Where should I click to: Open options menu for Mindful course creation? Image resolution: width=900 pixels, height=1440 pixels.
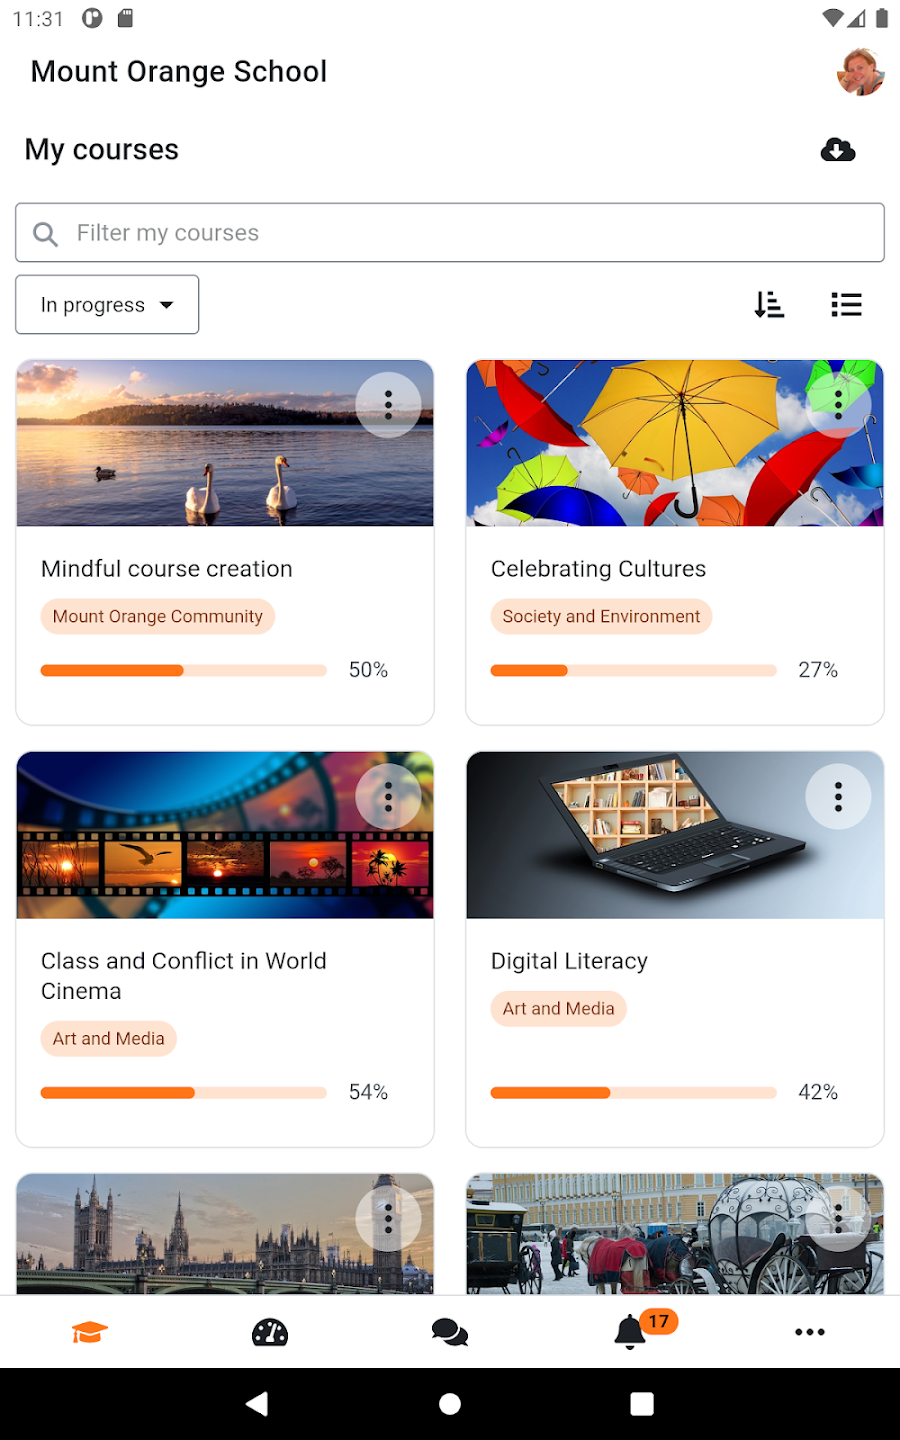tap(388, 405)
